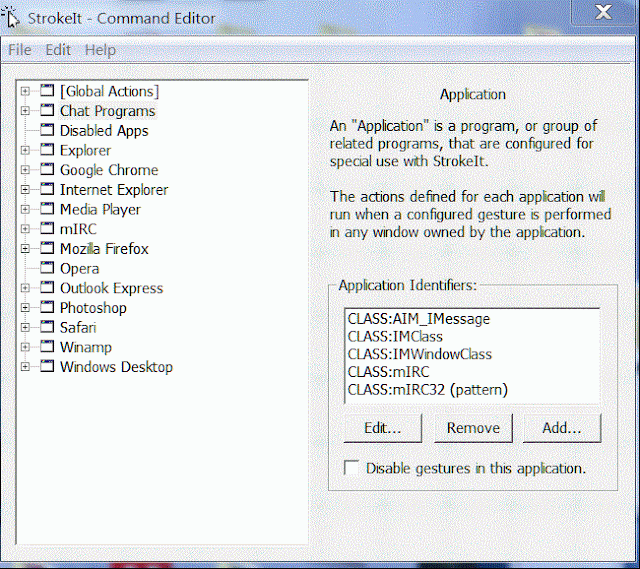Expand the Winamp tree node
This screenshot has height=569, width=640.
pos(25,347)
